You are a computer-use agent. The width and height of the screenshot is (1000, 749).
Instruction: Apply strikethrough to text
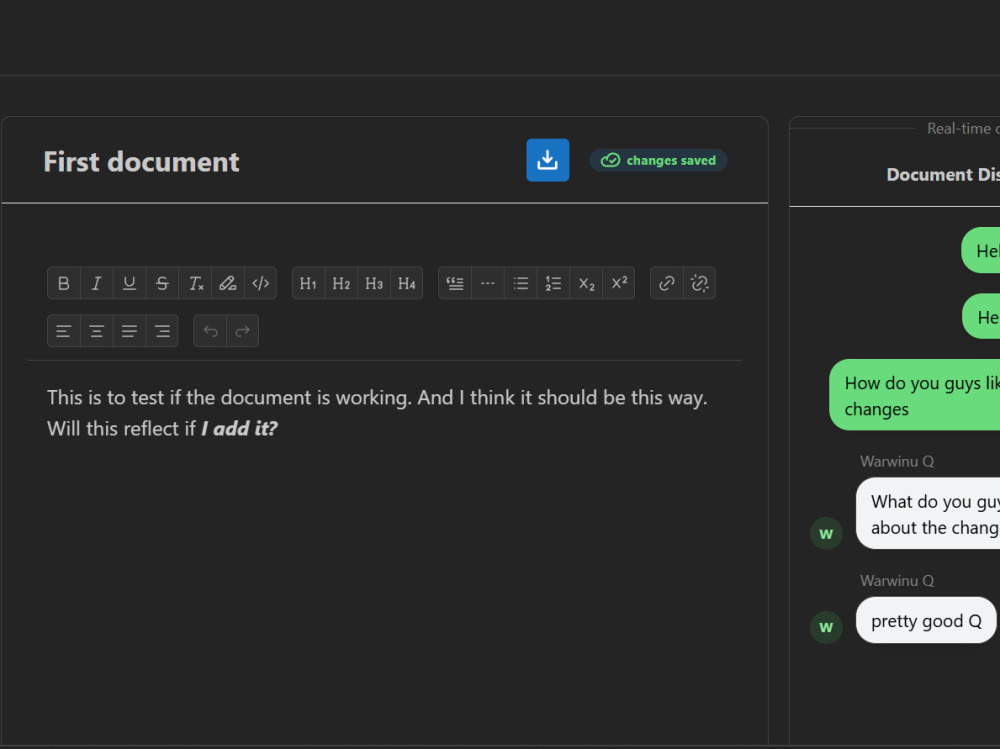click(x=162, y=283)
